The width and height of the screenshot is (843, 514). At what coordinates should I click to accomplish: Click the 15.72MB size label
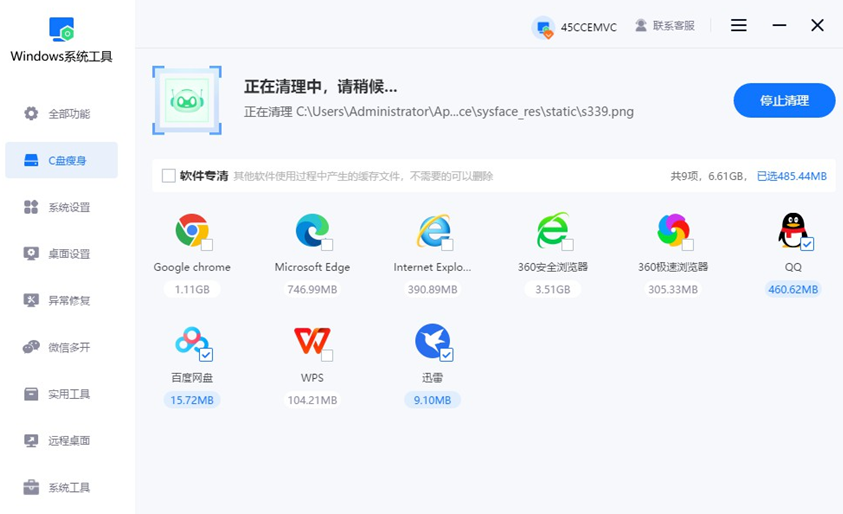[x=192, y=400]
